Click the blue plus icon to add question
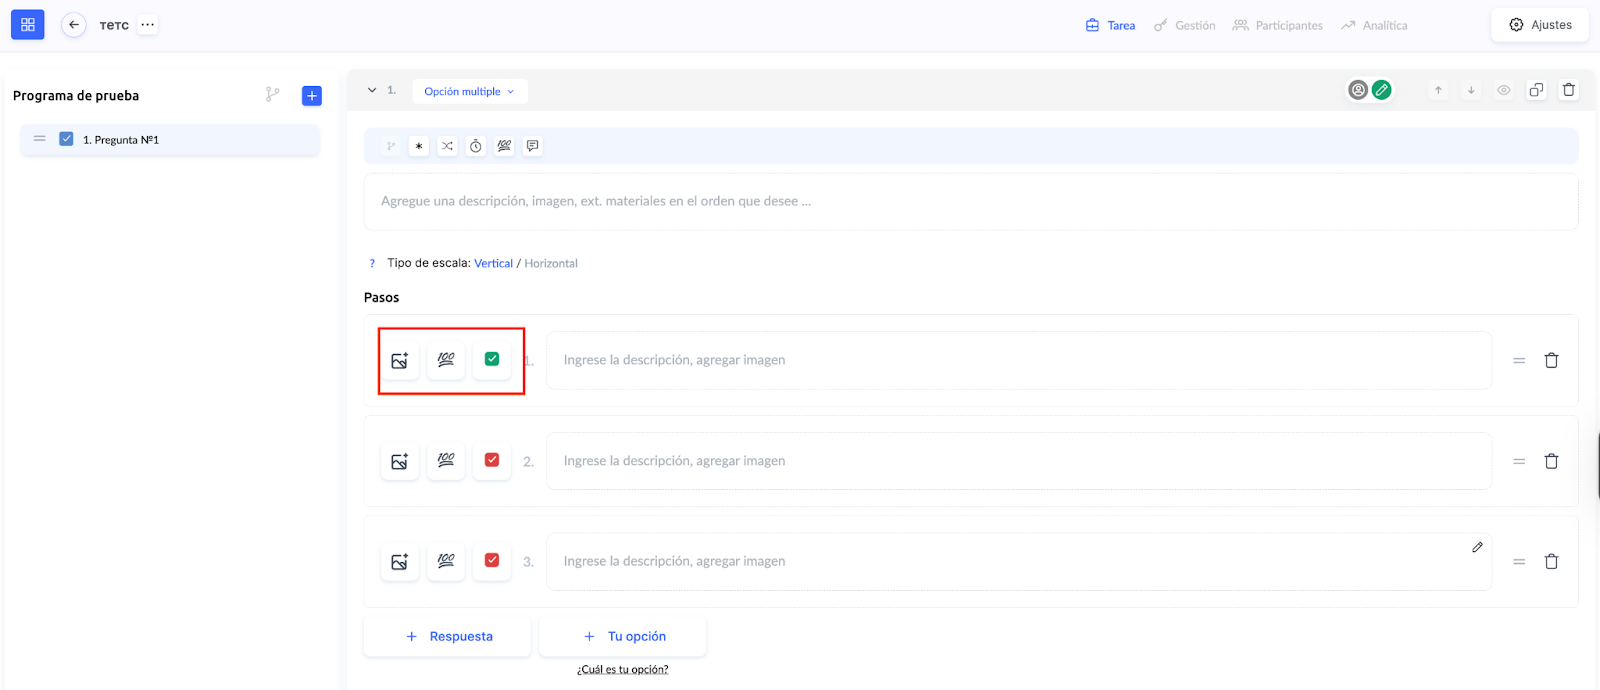The image size is (1600, 690). (312, 96)
